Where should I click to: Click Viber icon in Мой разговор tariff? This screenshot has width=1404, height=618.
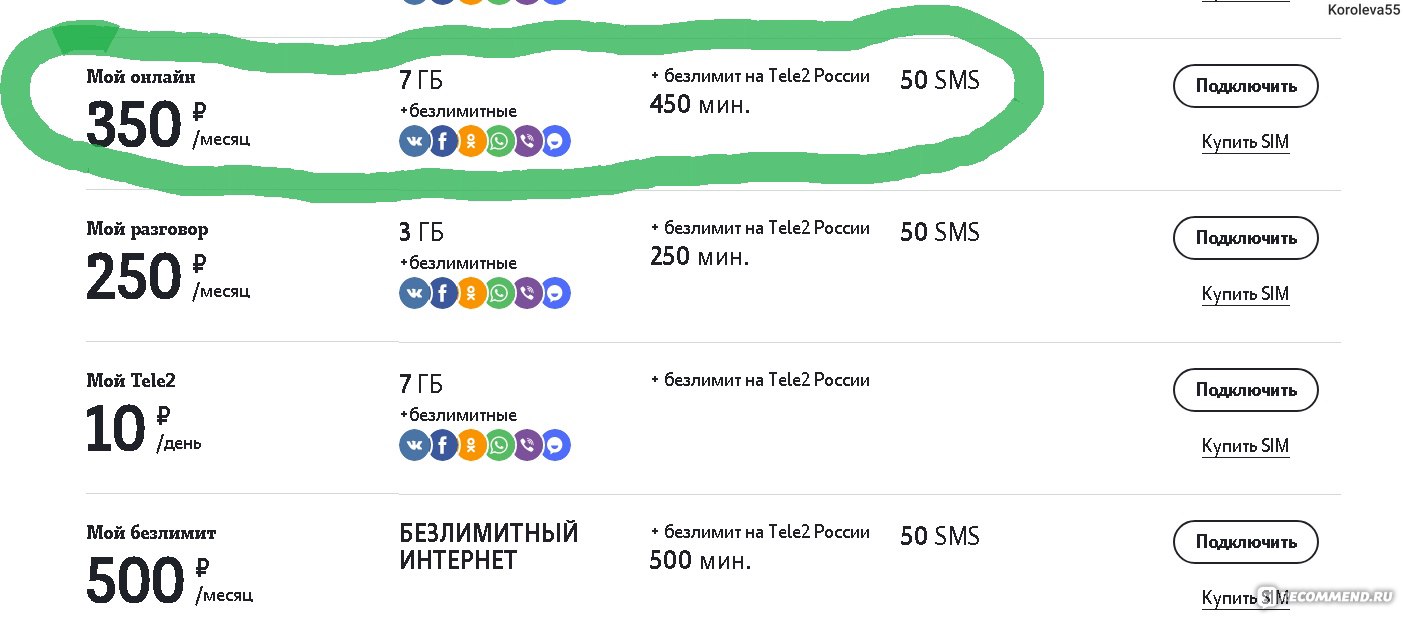[528, 293]
